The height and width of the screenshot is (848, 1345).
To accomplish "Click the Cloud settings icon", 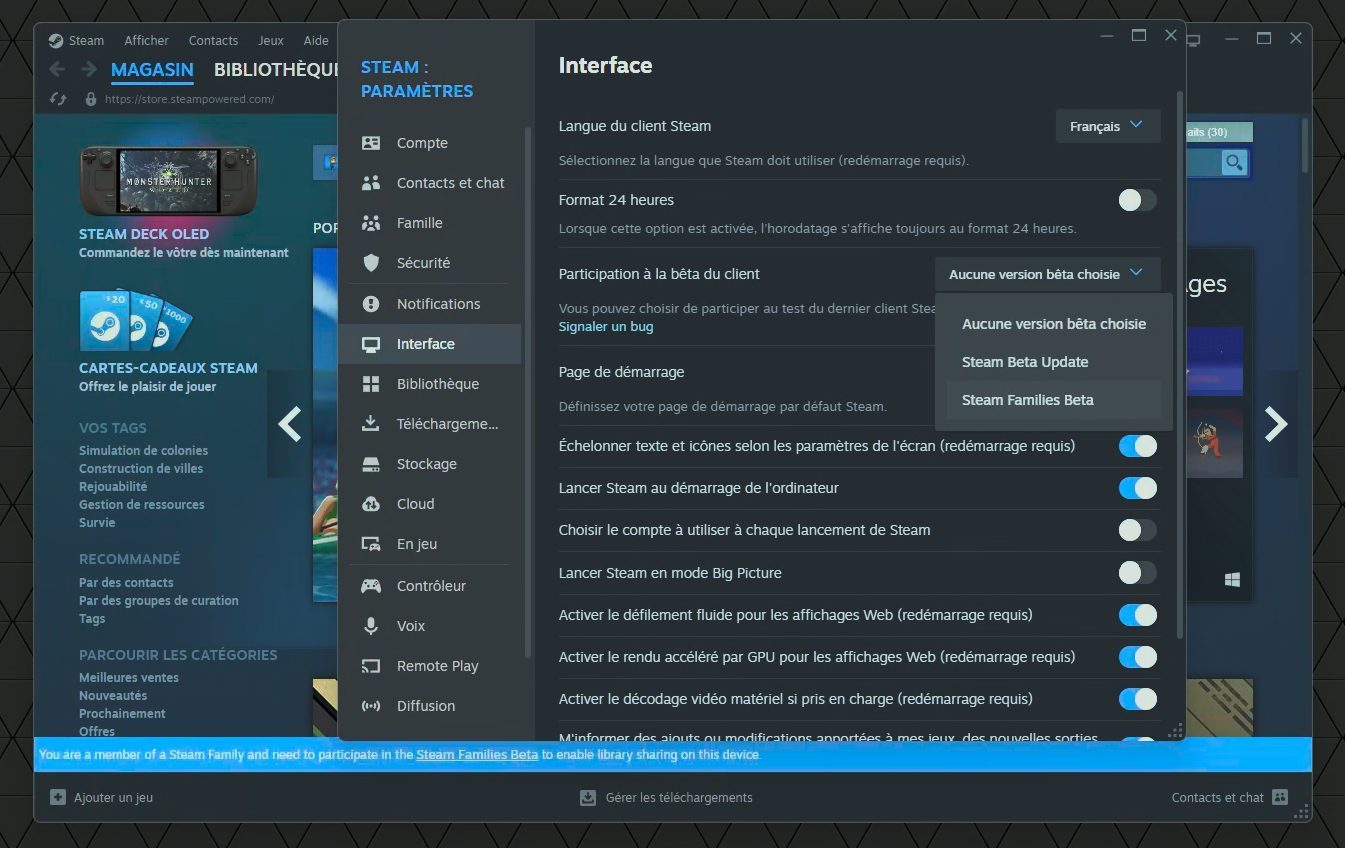I will click(x=371, y=504).
